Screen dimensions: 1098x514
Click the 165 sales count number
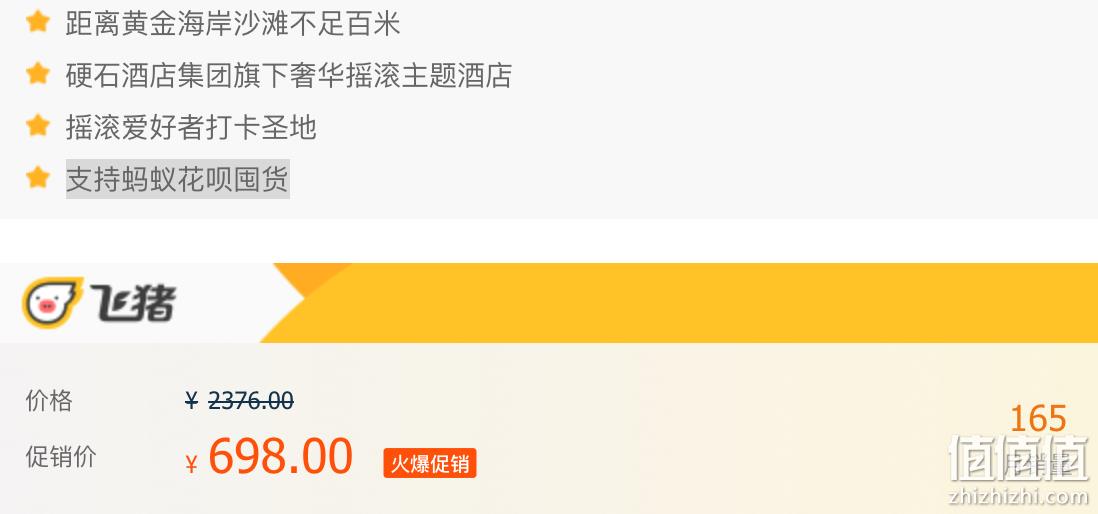coord(1038,419)
